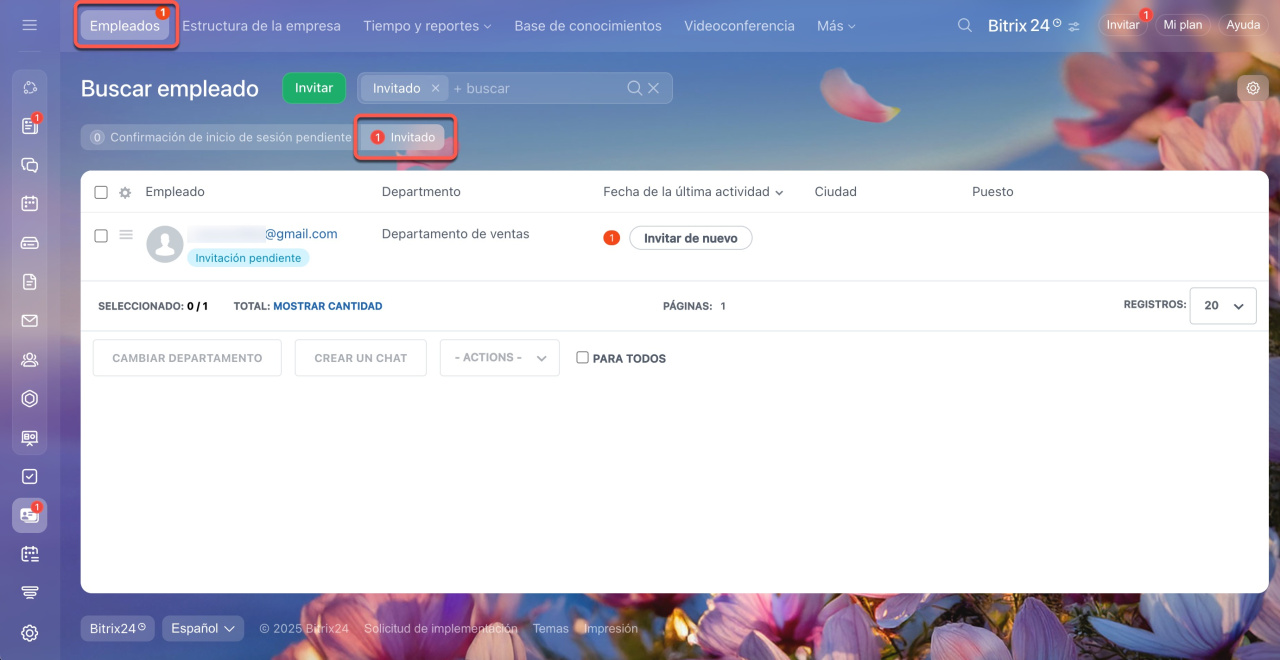Go to the Empleados tab

point(125,26)
